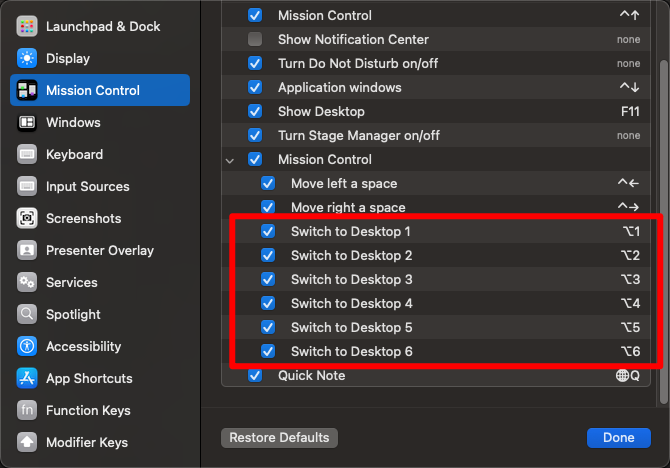Toggle the Mission Control group checkbox
The image size is (670, 468).
click(x=255, y=159)
